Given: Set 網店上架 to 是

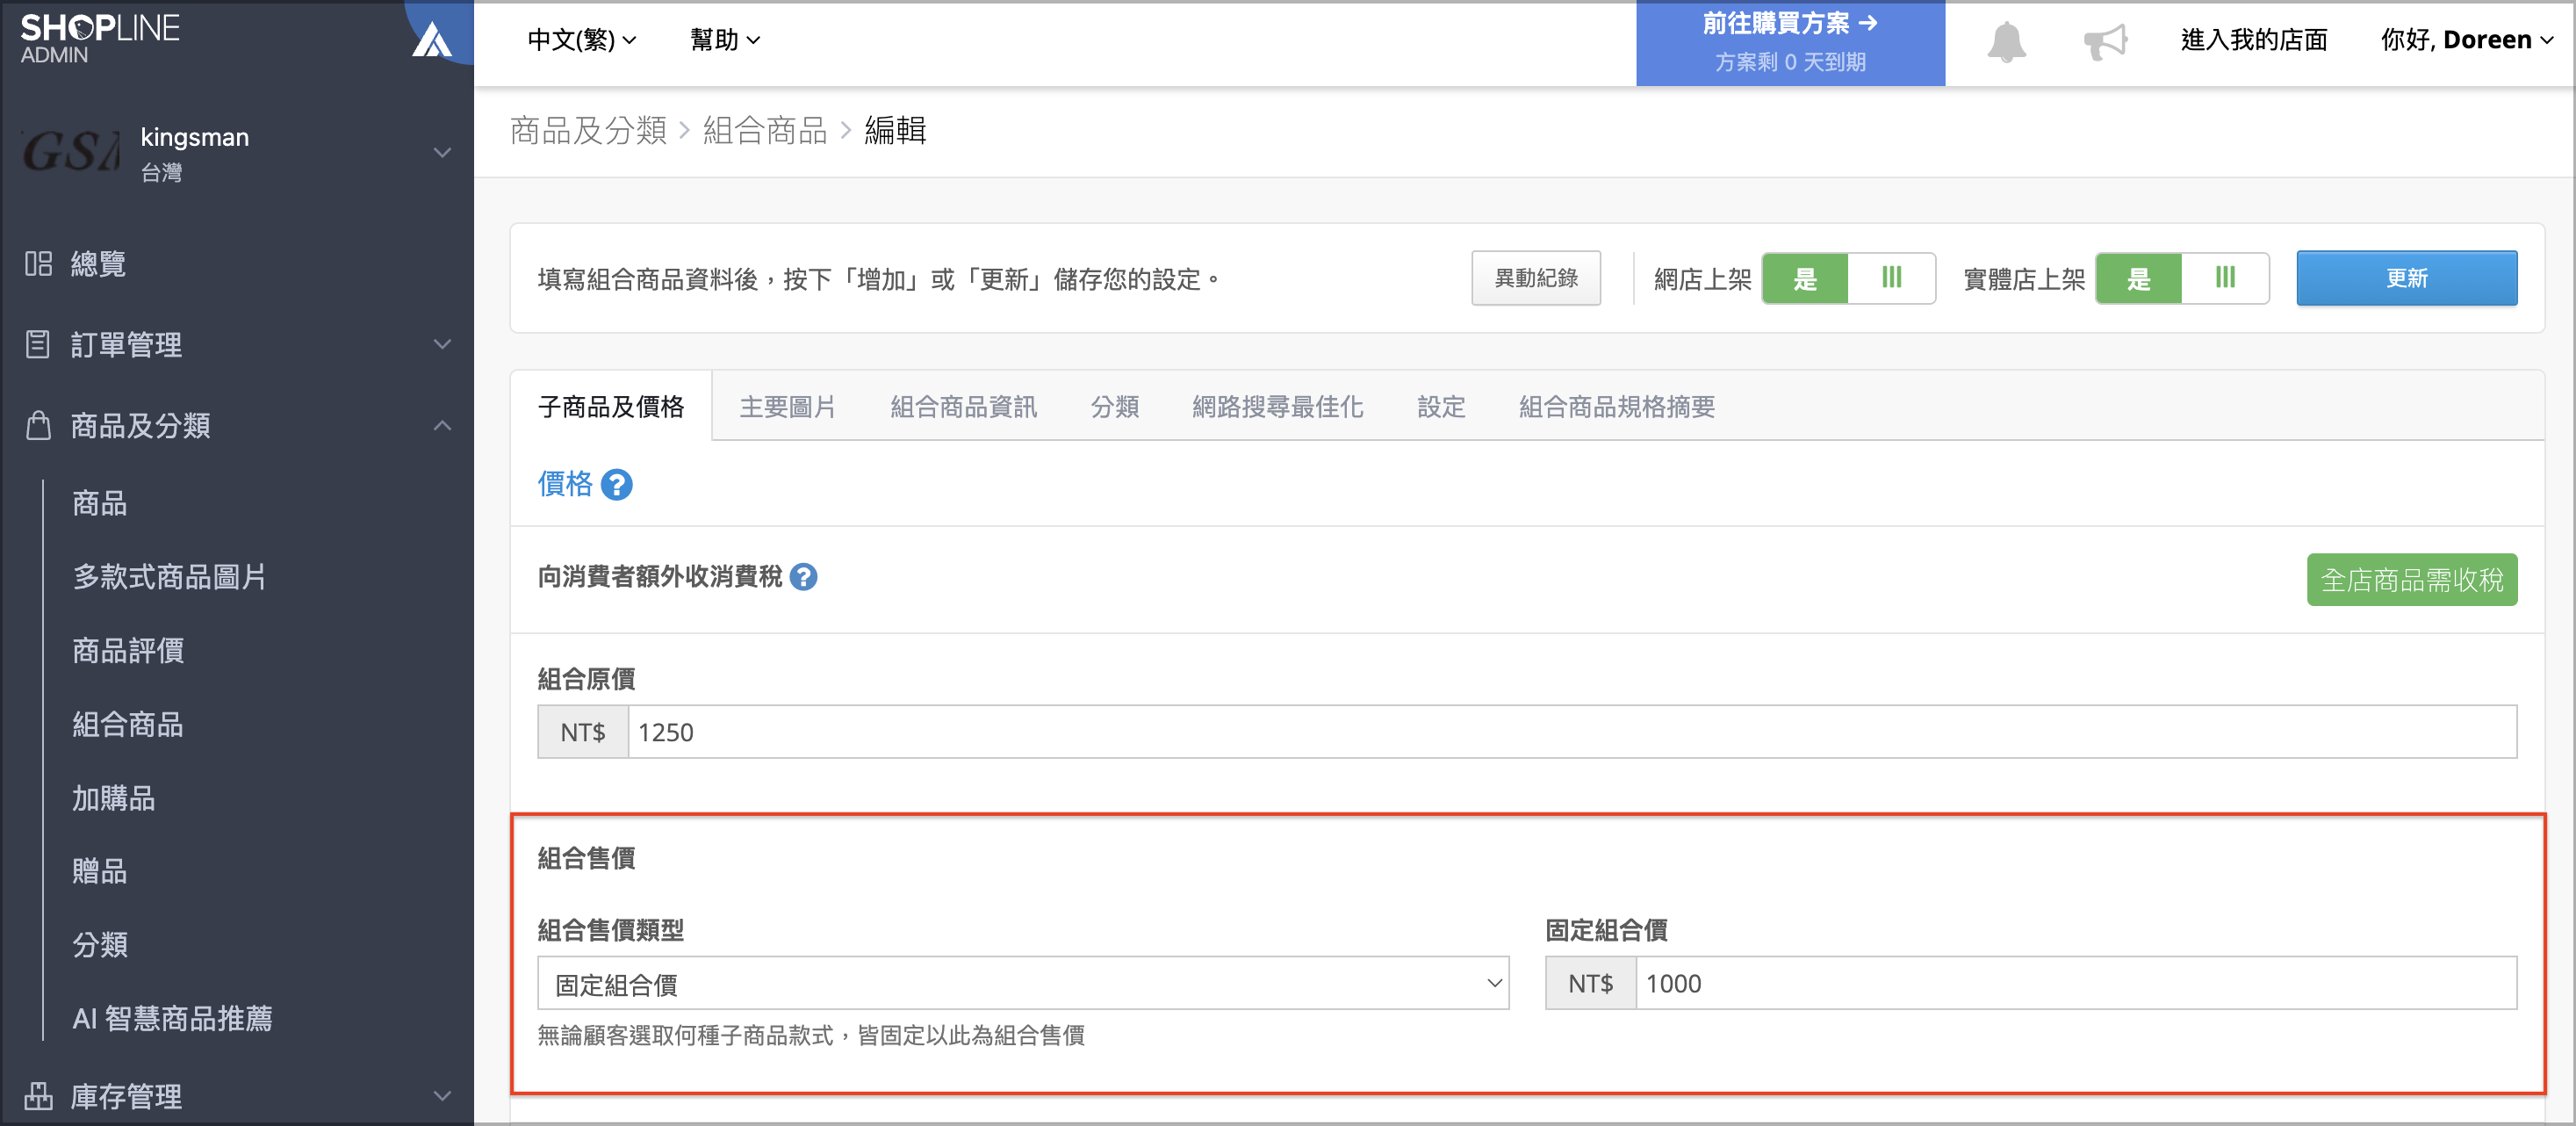Looking at the screenshot, I should click(x=1805, y=278).
